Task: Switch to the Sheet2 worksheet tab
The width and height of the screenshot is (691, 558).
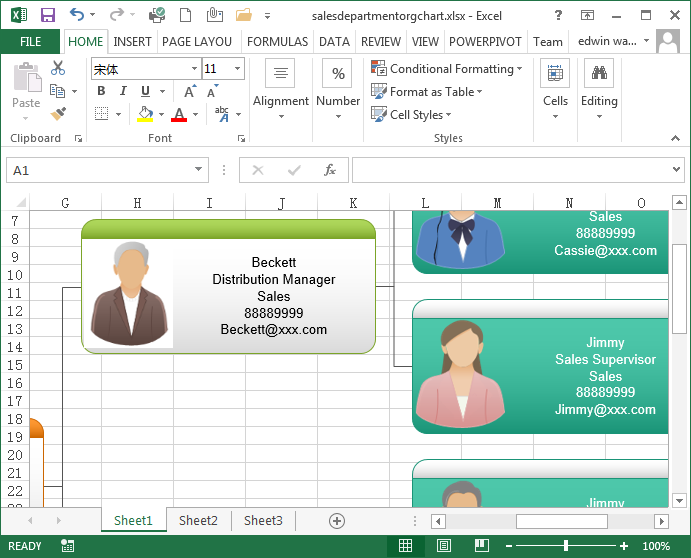Action: point(198,521)
